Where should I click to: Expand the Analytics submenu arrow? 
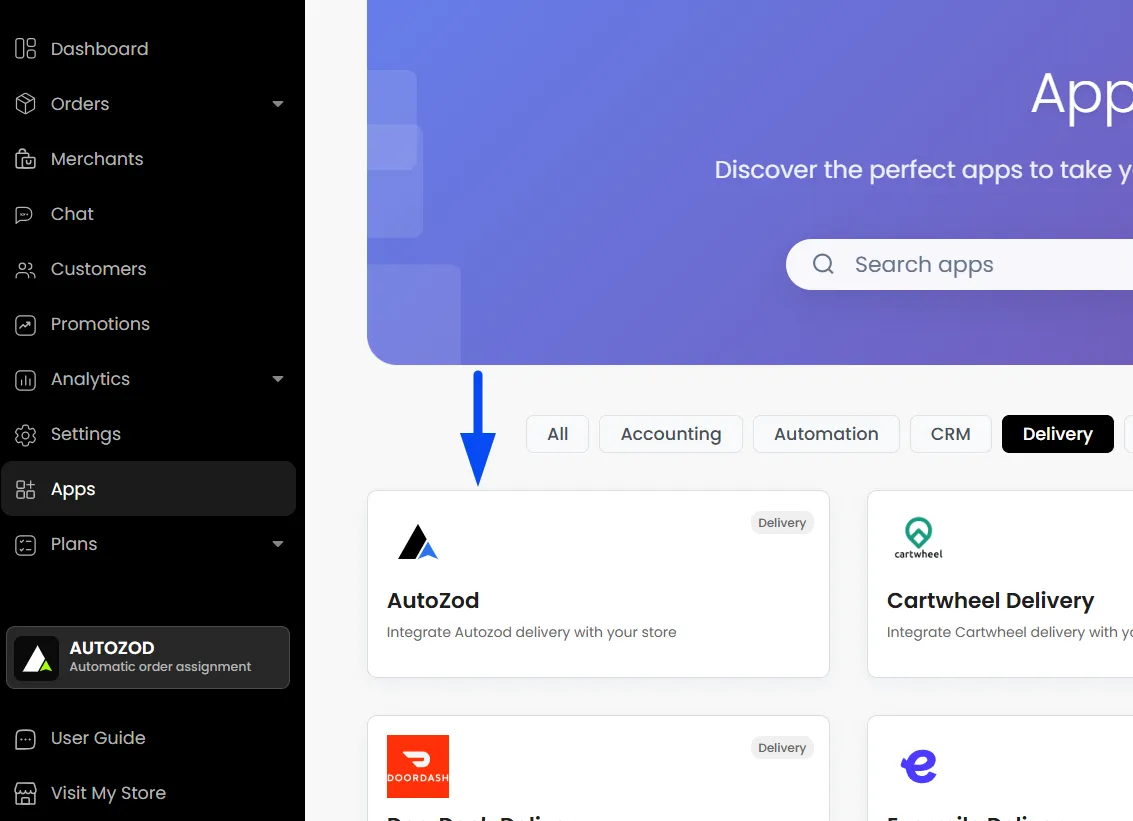point(277,379)
